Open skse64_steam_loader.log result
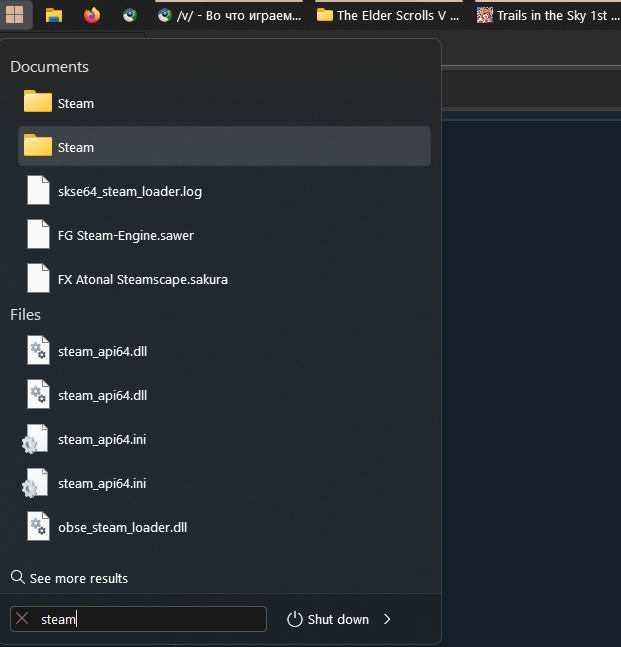Viewport: 621px width, 647px height. 224,191
